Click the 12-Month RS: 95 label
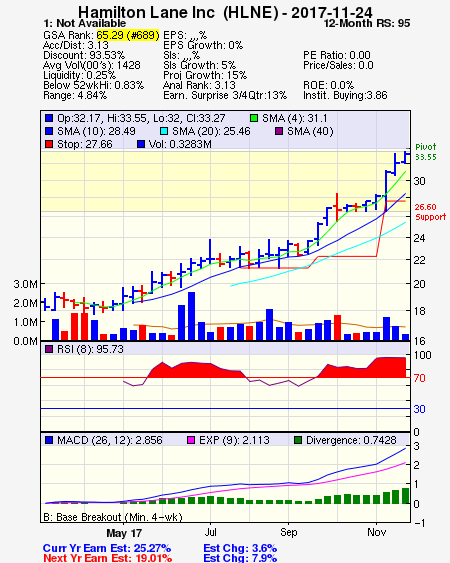The height and width of the screenshot is (563, 450). tap(367, 23)
